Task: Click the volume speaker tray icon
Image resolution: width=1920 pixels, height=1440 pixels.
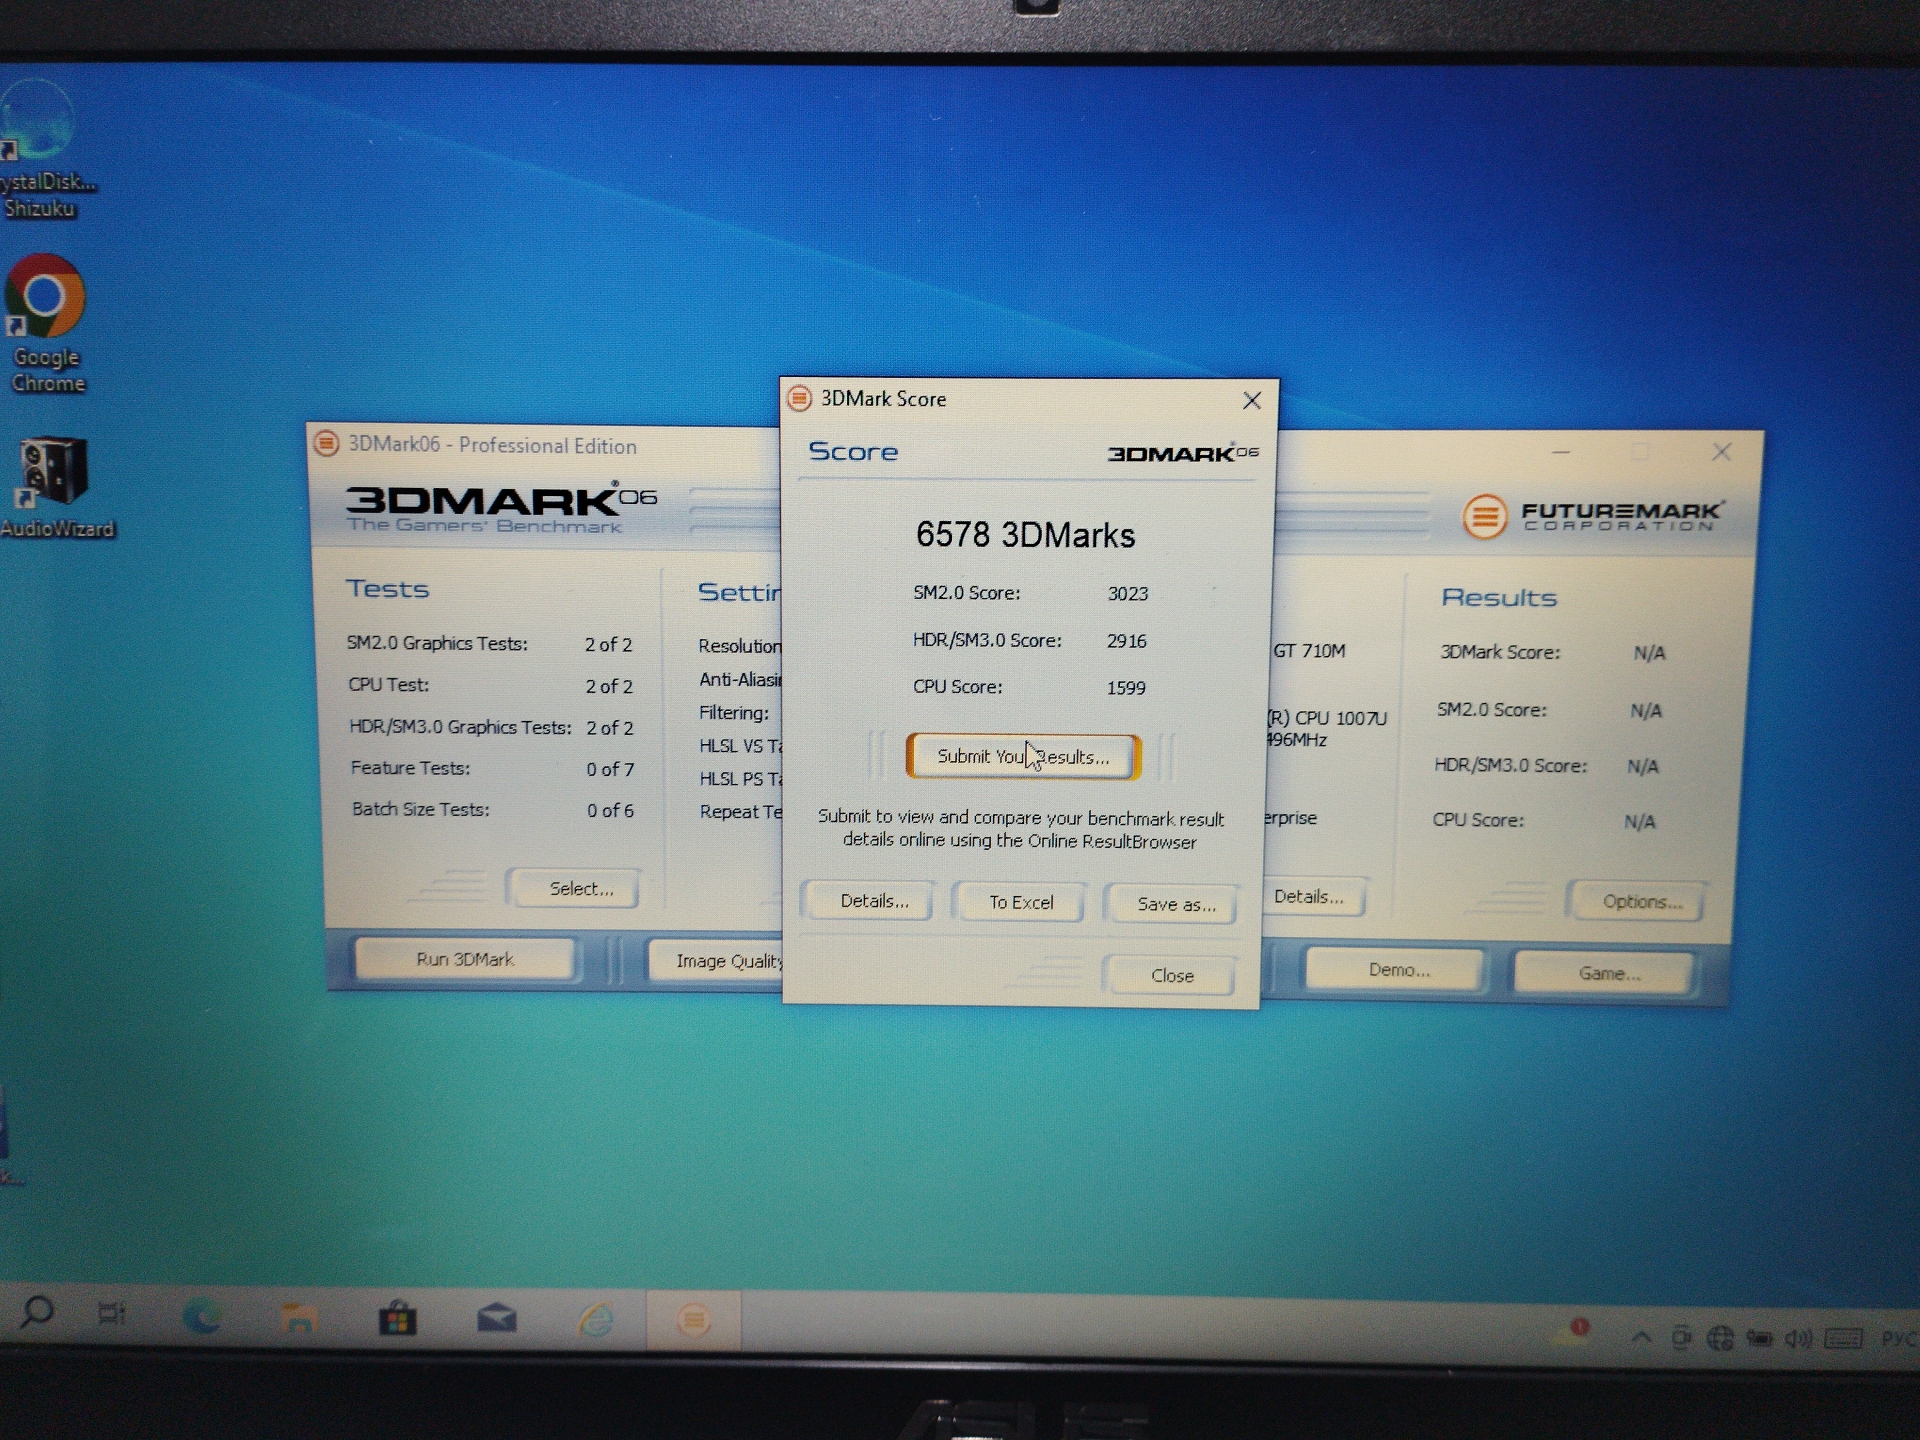Action: pyautogui.click(x=1798, y=1338)
